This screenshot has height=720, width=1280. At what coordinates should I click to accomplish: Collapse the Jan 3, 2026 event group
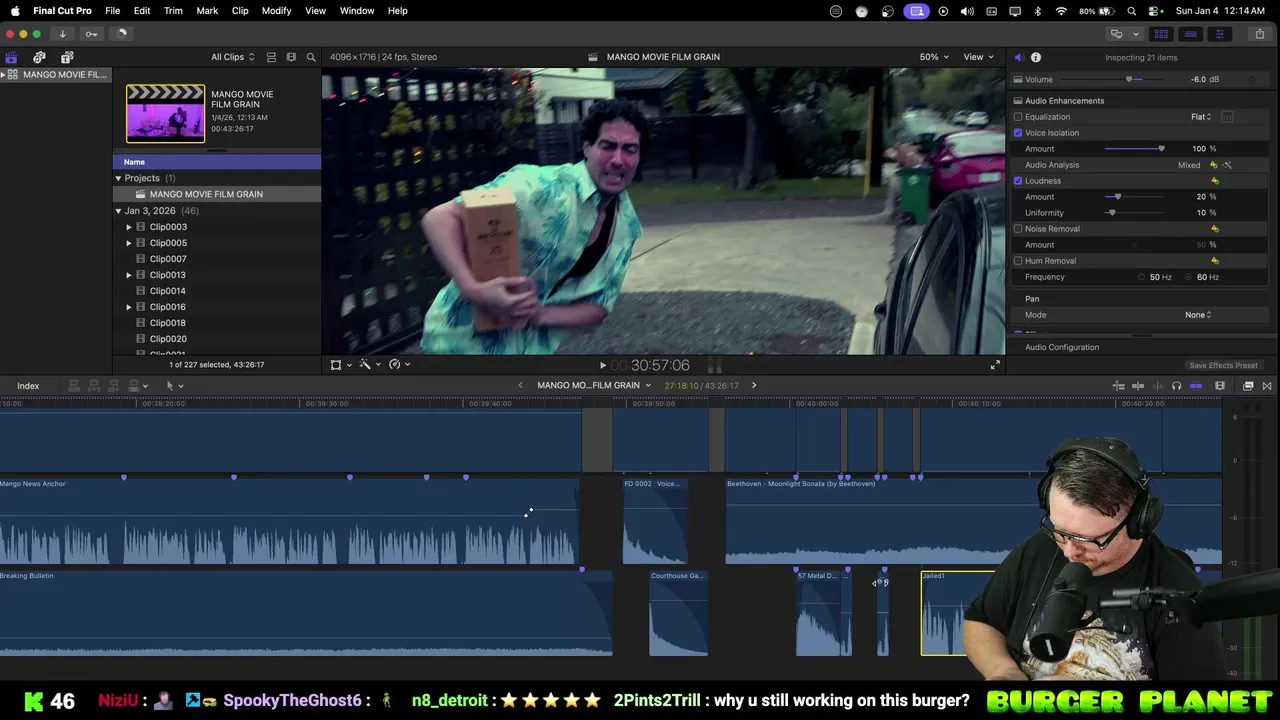click(x=118, y=211)
